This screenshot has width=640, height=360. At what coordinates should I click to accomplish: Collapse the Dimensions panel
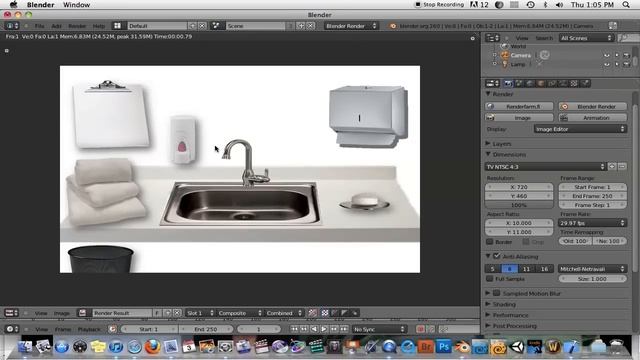[x=506, y=154]
